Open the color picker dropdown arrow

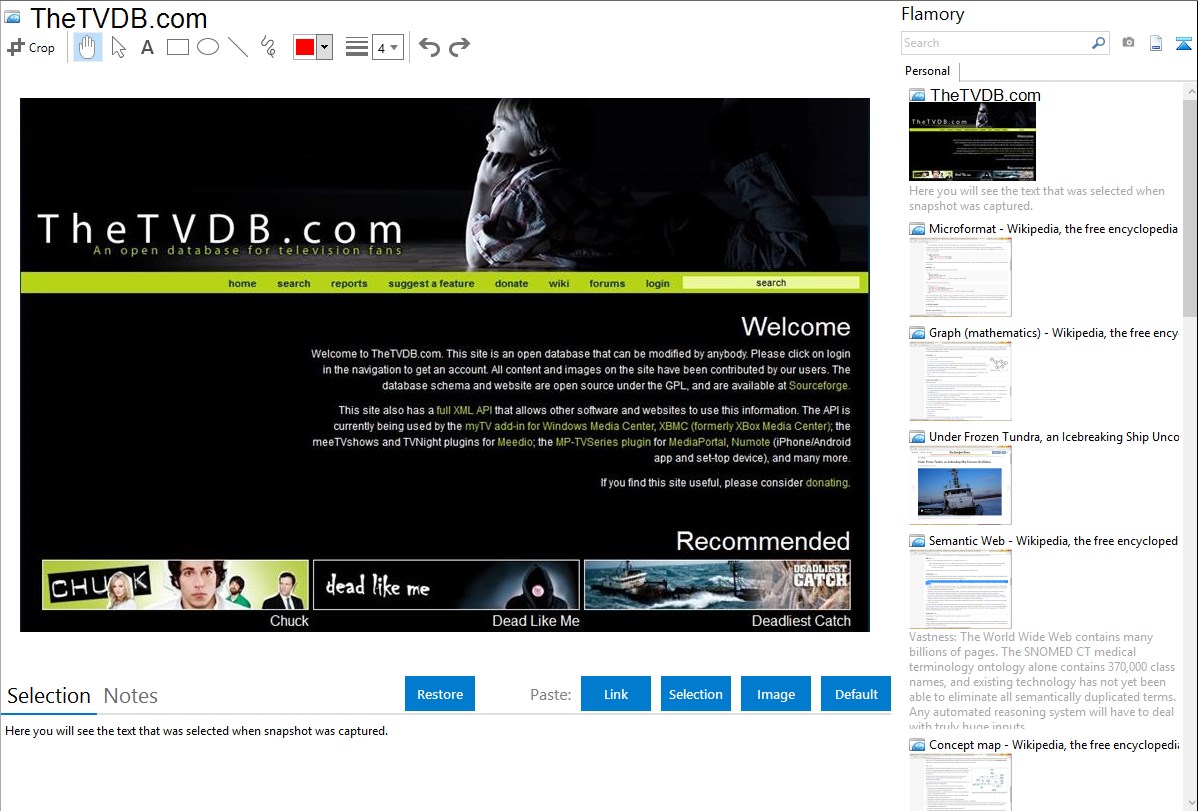[x=325, y=47]
